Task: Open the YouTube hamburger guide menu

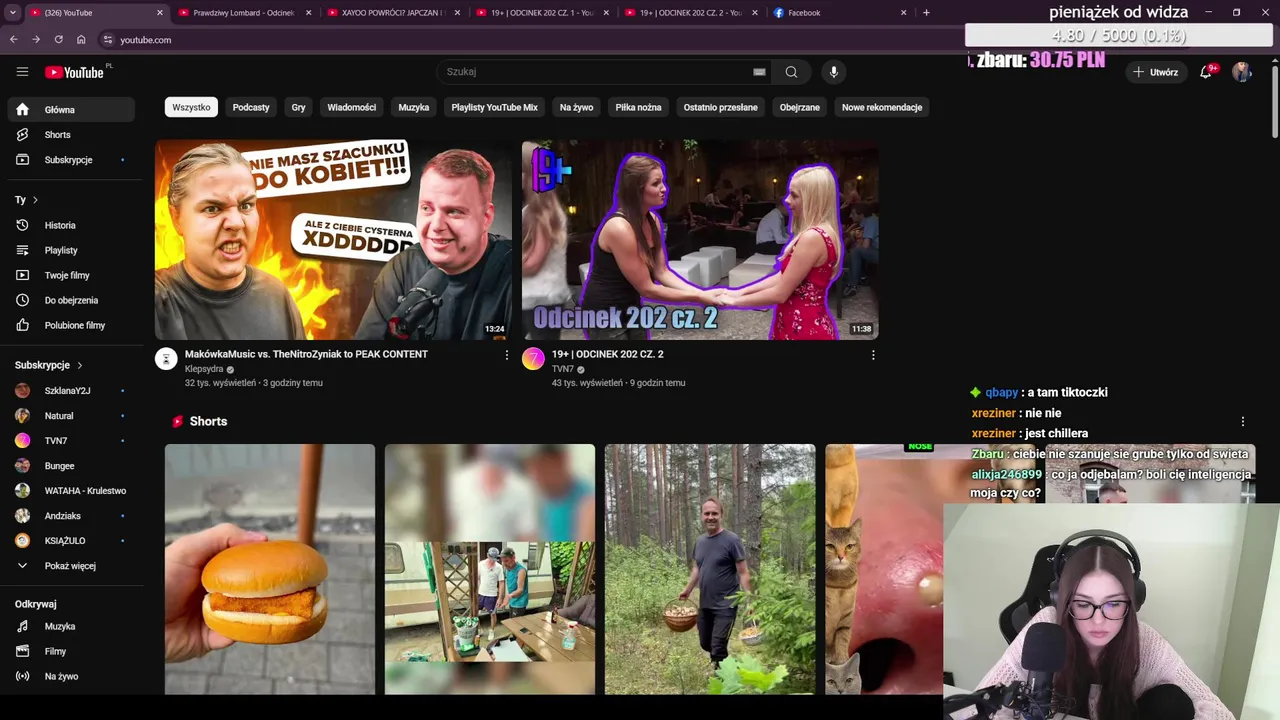Action: coord(22,72)
